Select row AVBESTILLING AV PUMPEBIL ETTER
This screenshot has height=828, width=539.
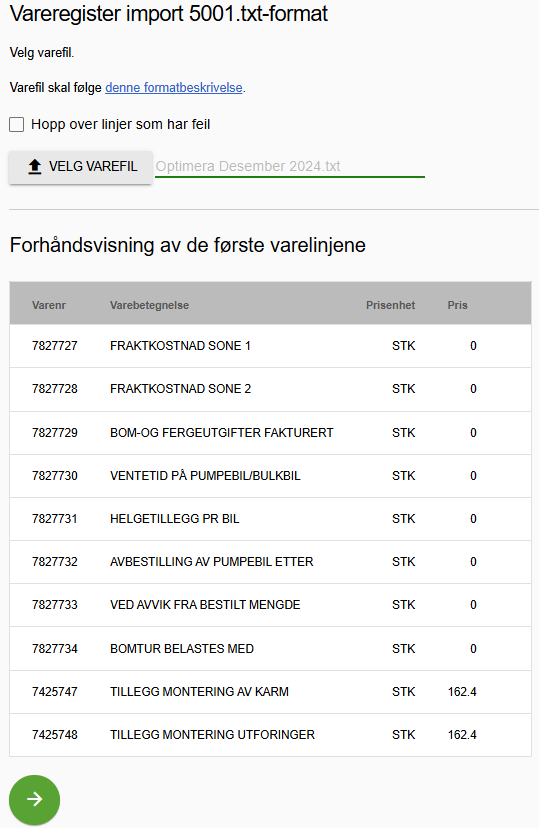pos(270,562)
